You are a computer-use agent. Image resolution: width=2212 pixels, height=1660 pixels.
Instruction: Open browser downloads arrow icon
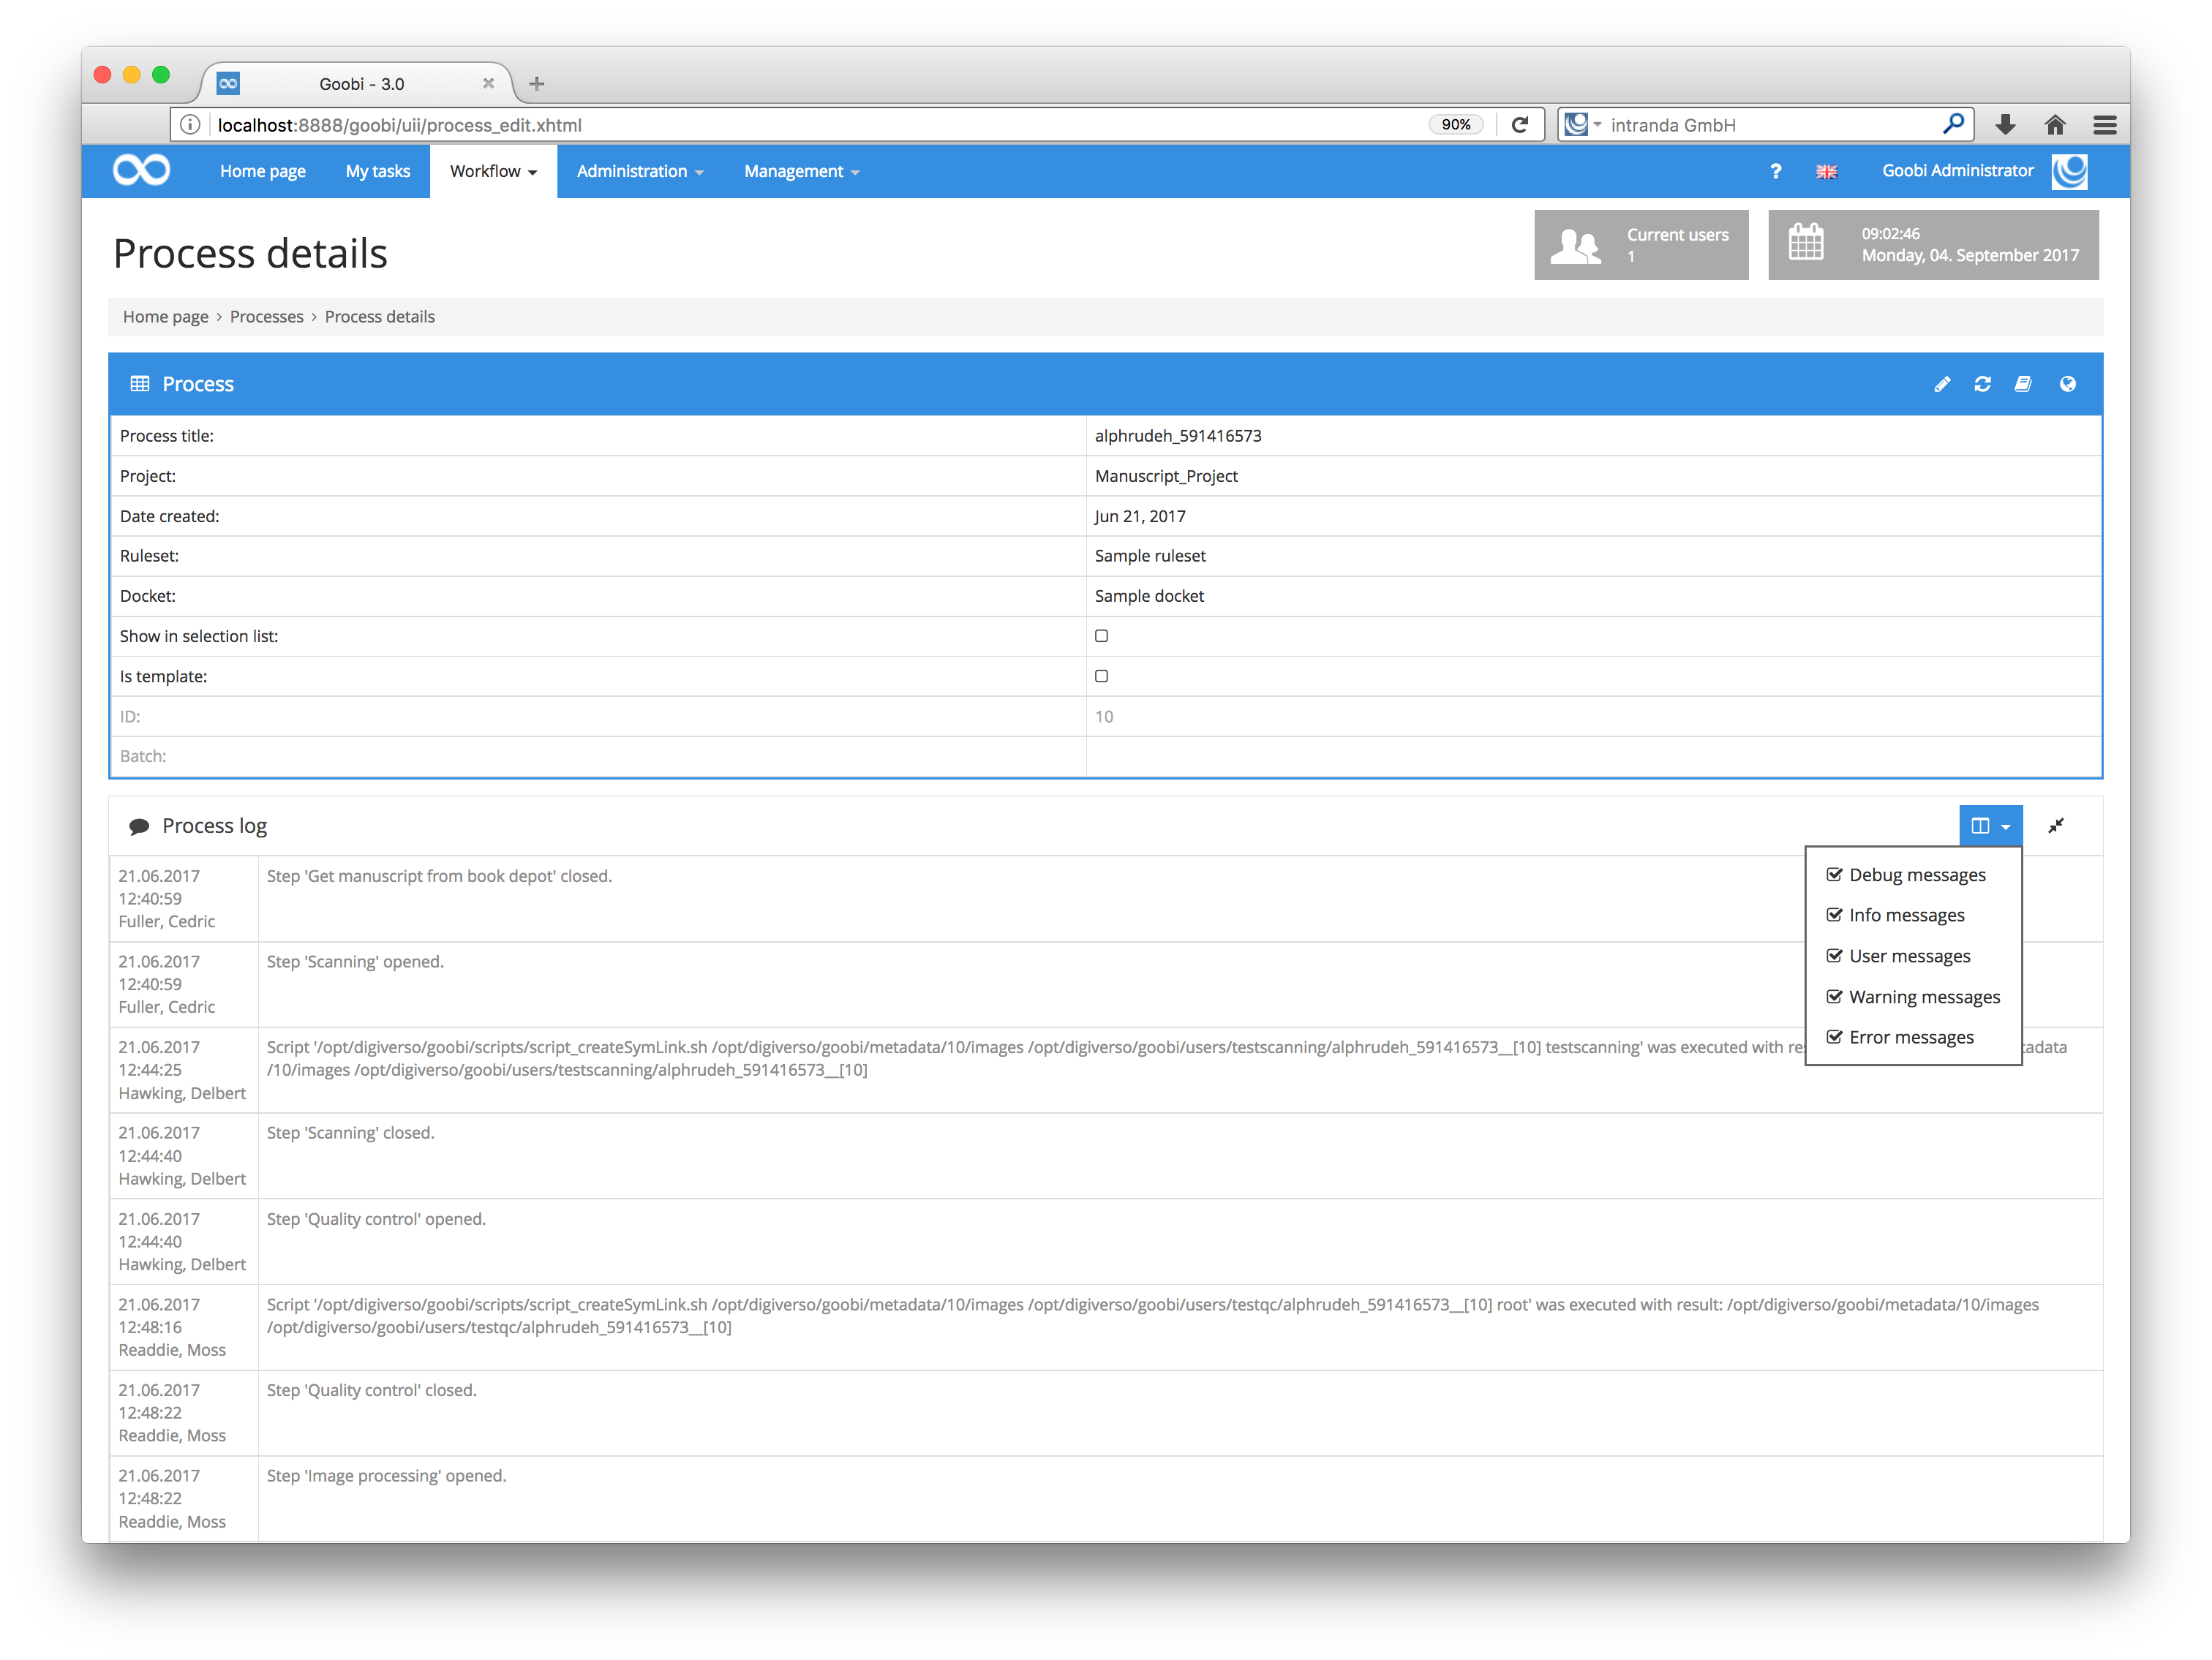2004,125
